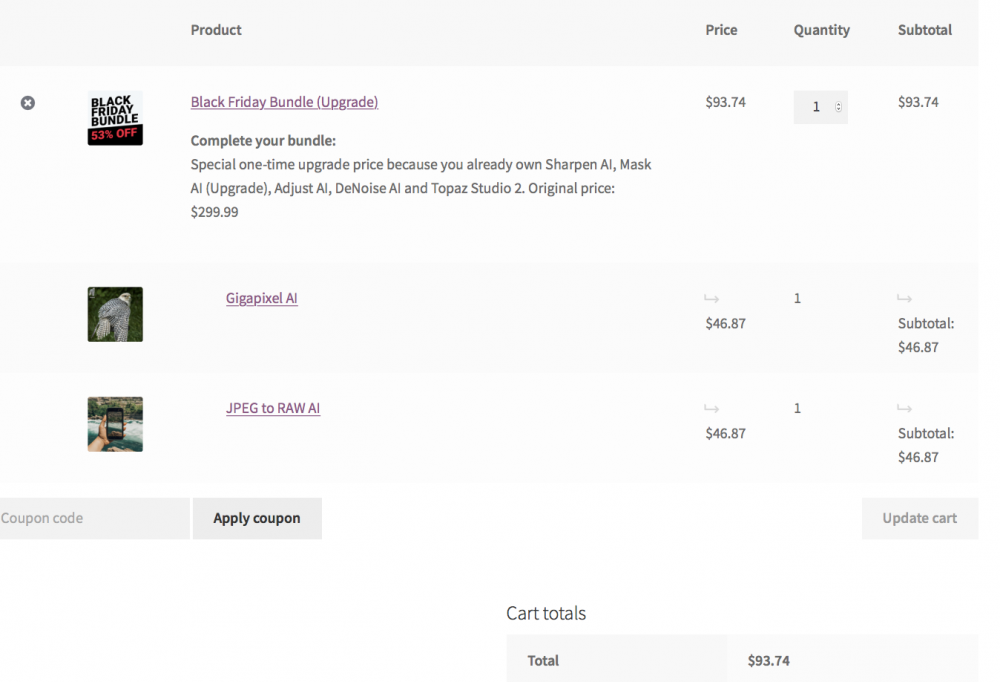
Task: Click the bundle price arrow icon in Gigapixel row
Action: (712, 299)
